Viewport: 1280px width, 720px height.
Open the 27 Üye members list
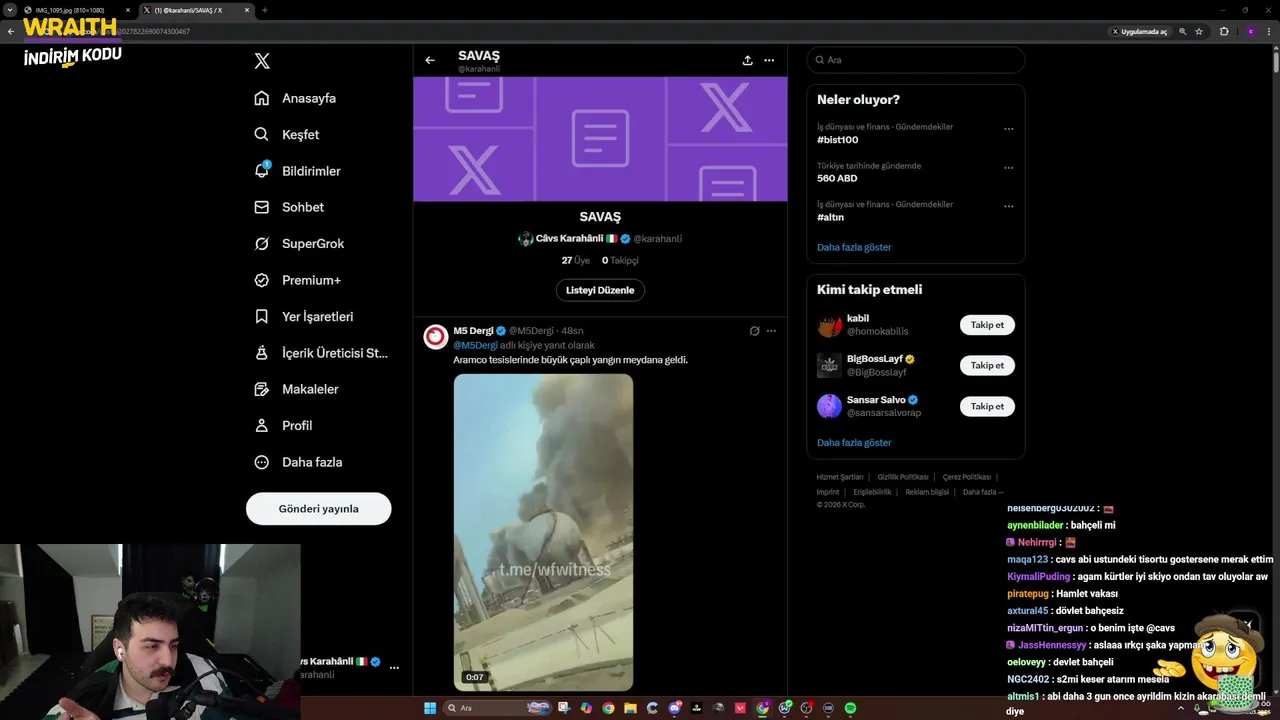point(576,260)
